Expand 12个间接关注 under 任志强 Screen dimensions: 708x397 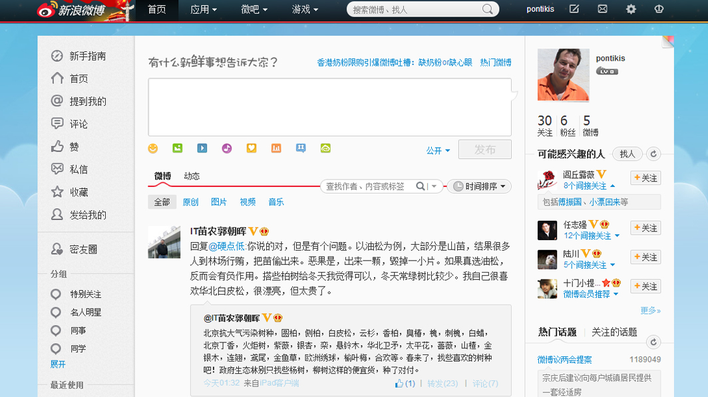pos(592,236)
